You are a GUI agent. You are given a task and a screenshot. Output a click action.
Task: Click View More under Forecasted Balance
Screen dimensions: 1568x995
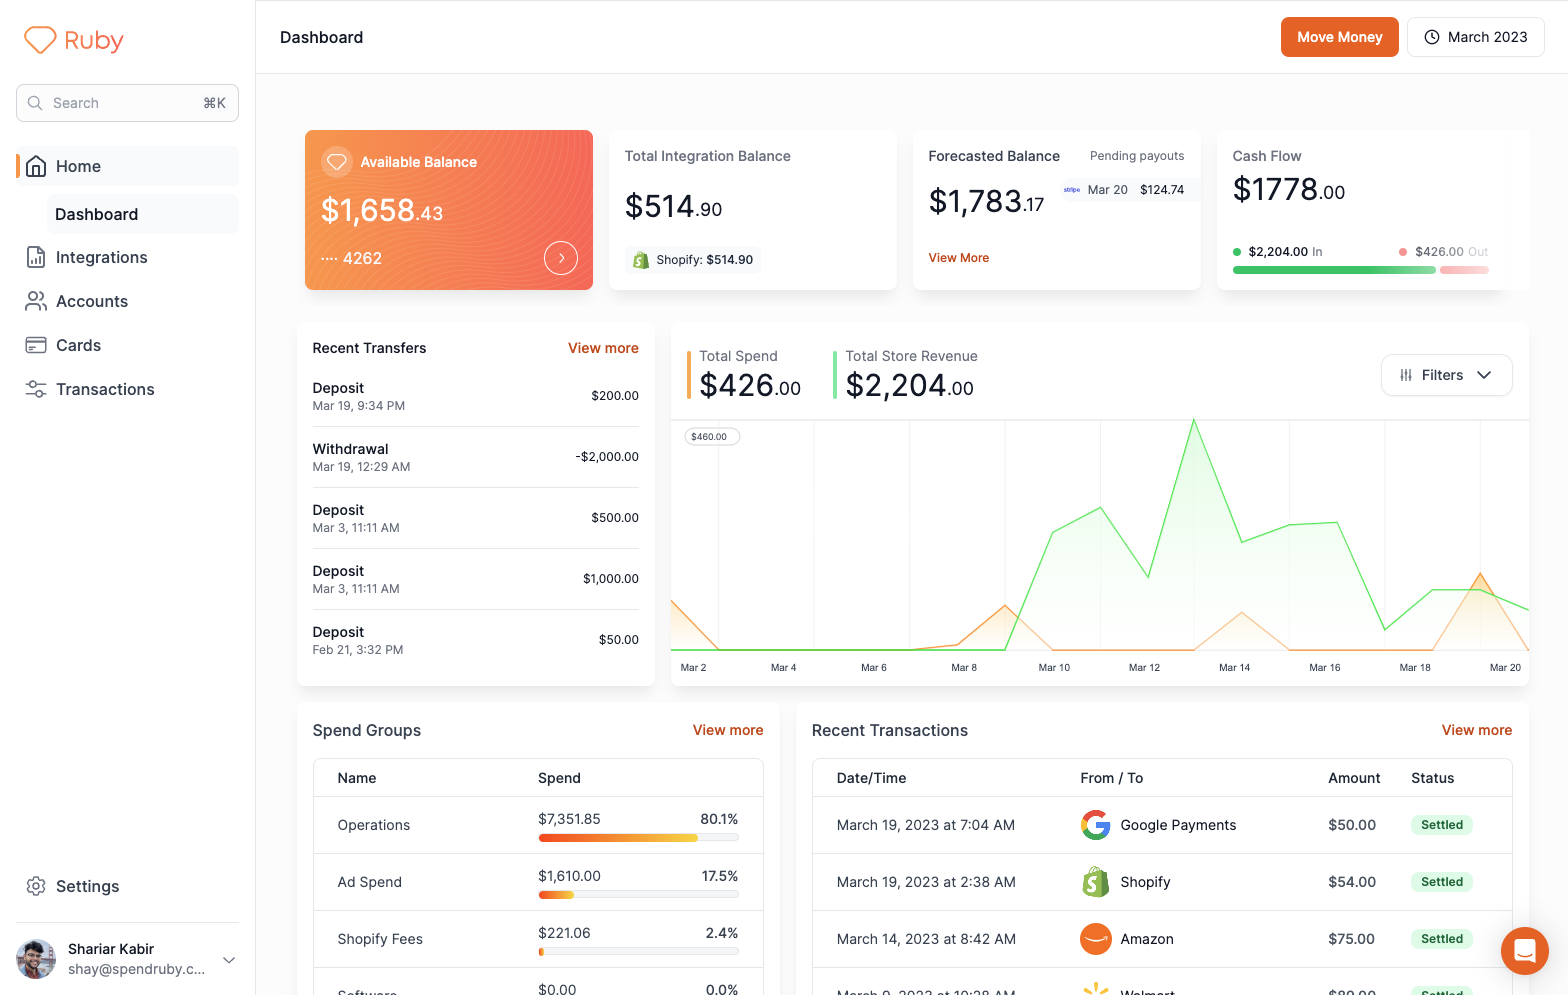pos(958,258)
